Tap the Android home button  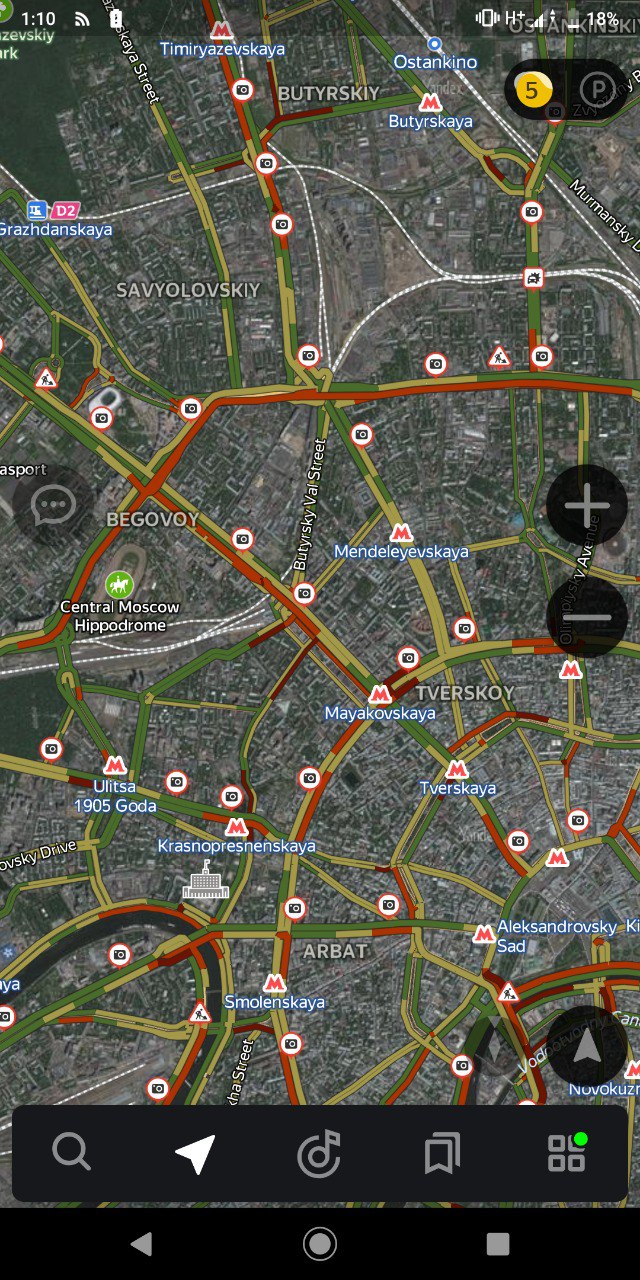click(320, 1244)
